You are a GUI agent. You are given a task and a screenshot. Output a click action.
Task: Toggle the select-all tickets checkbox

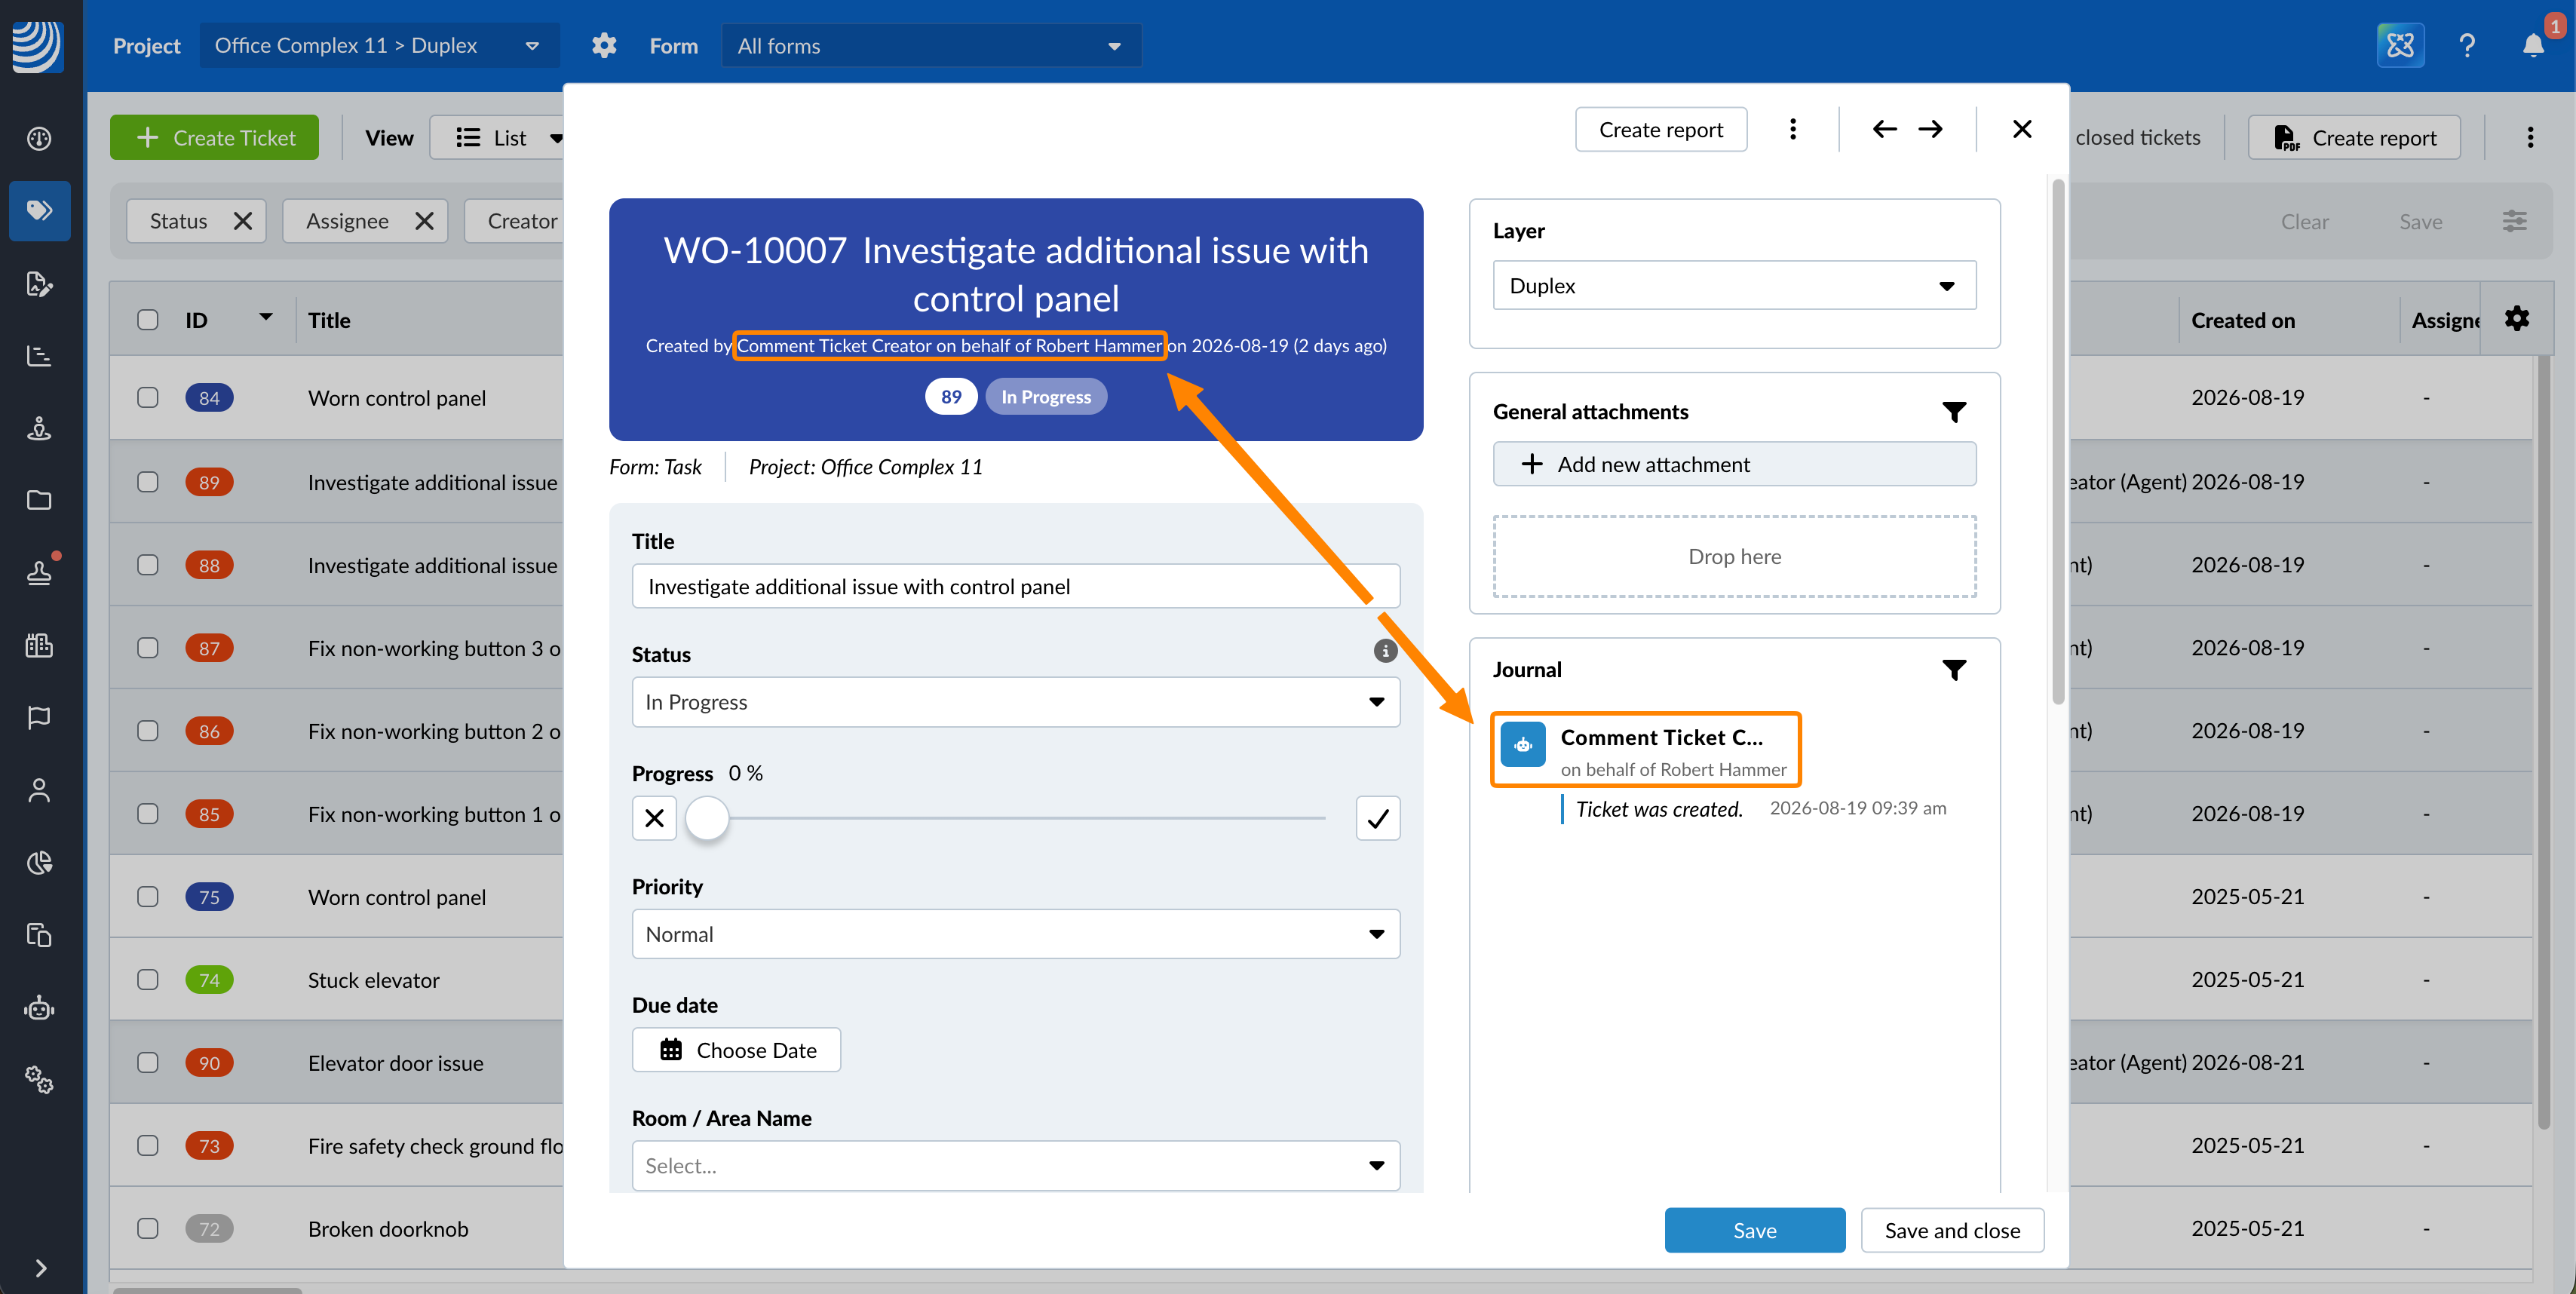[x=148, y=320]
